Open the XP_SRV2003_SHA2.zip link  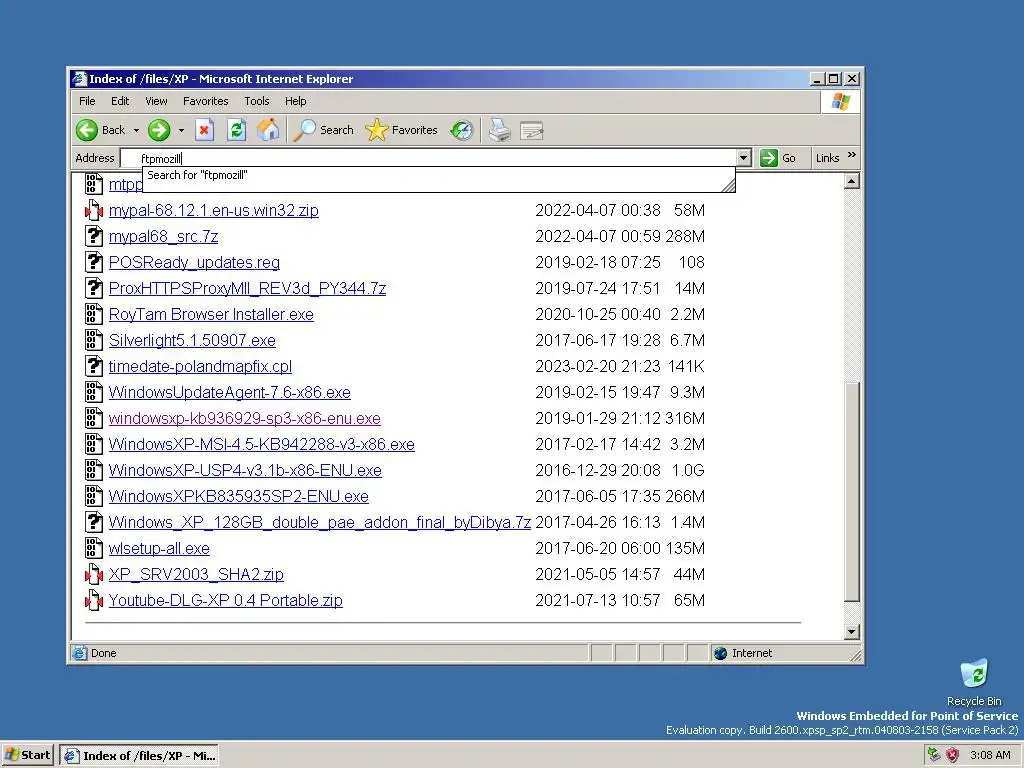pyautogui.click(x=196, y=575)
